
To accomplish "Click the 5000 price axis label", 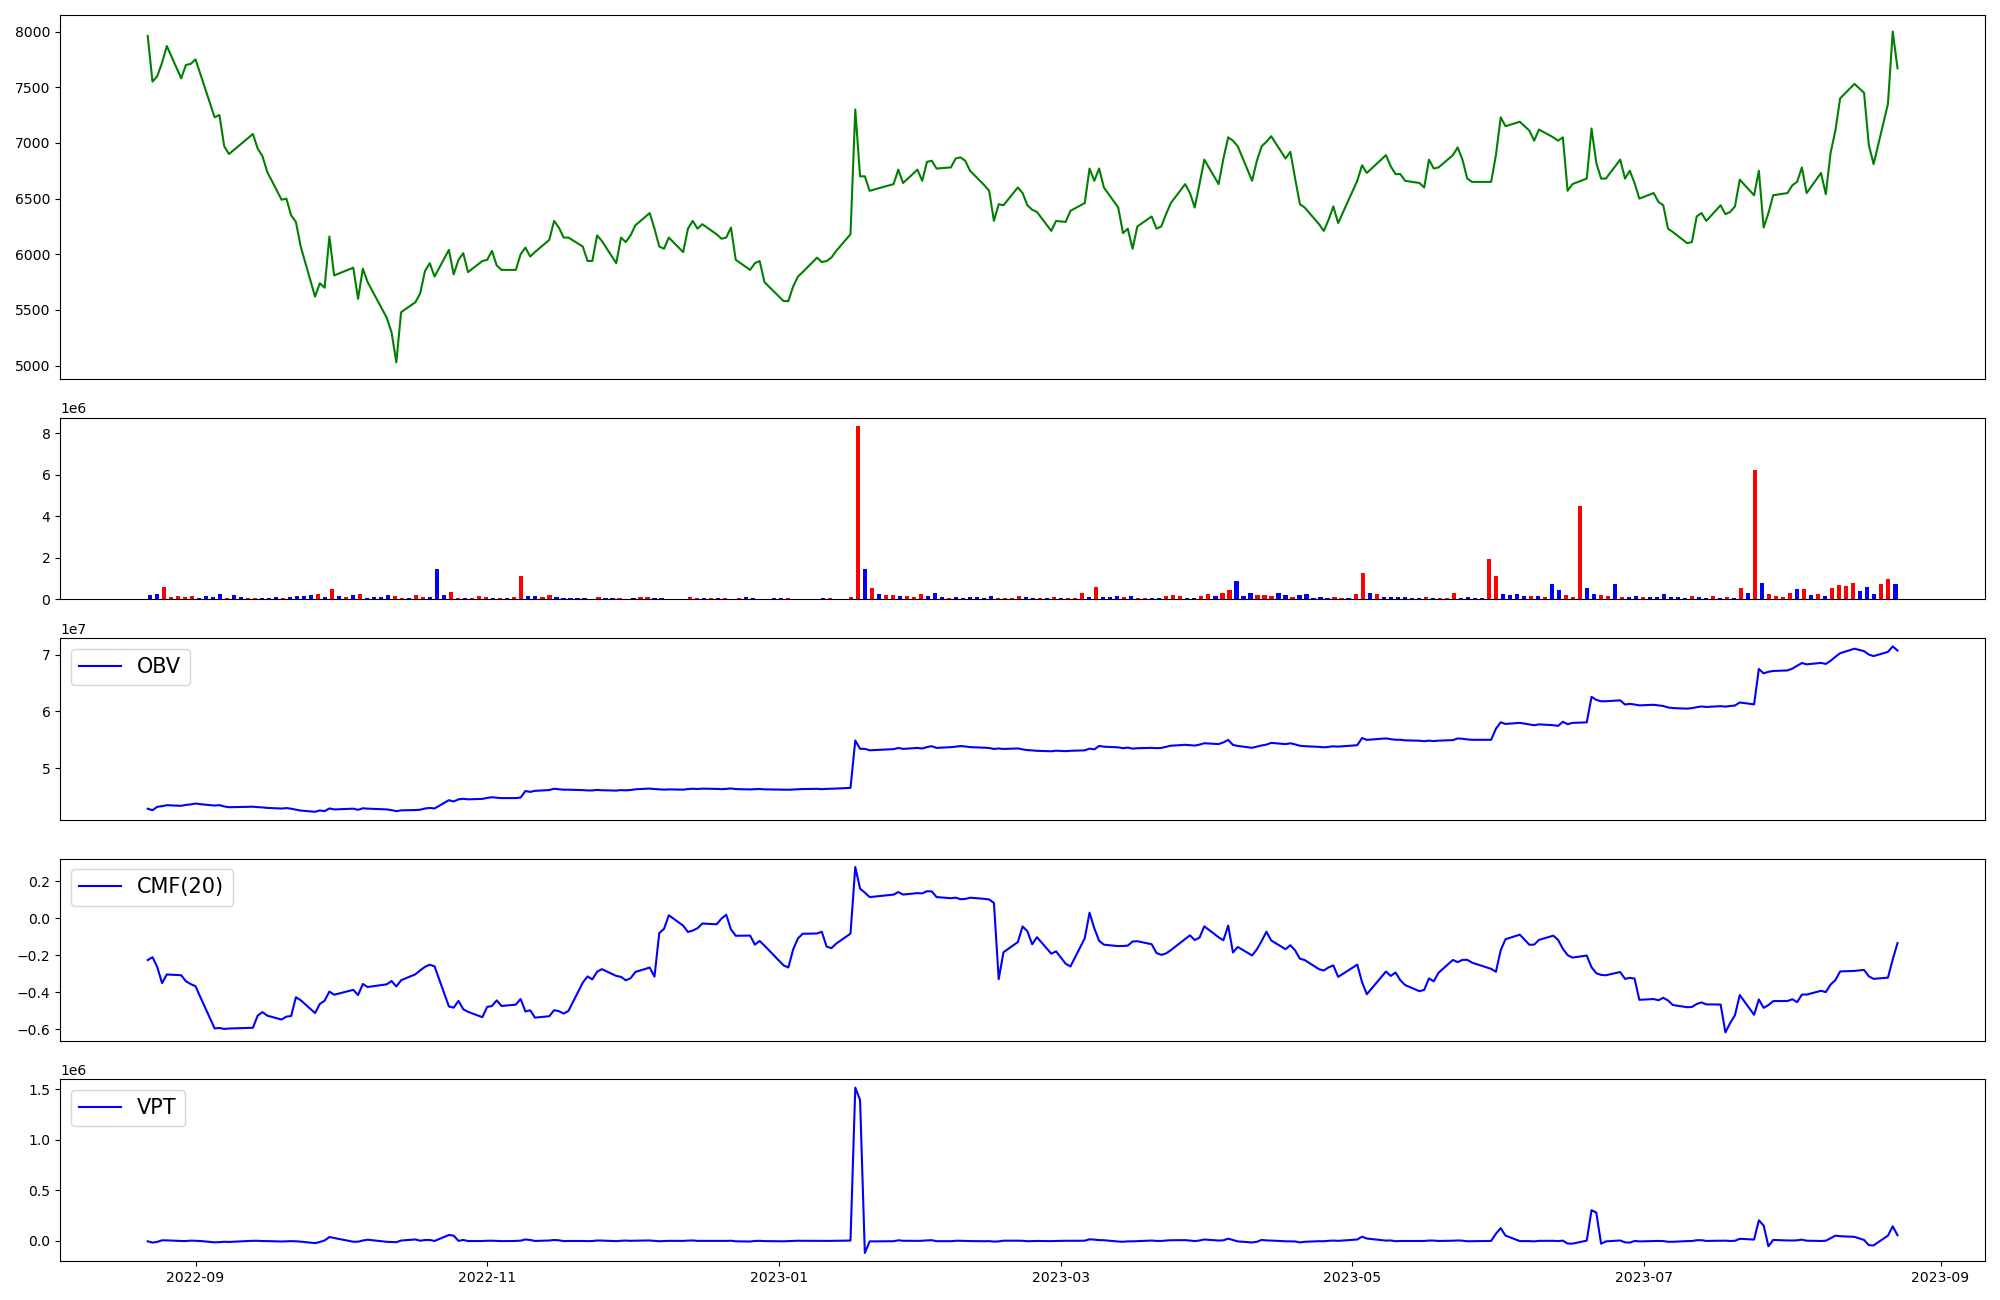I will coord(32,366).
